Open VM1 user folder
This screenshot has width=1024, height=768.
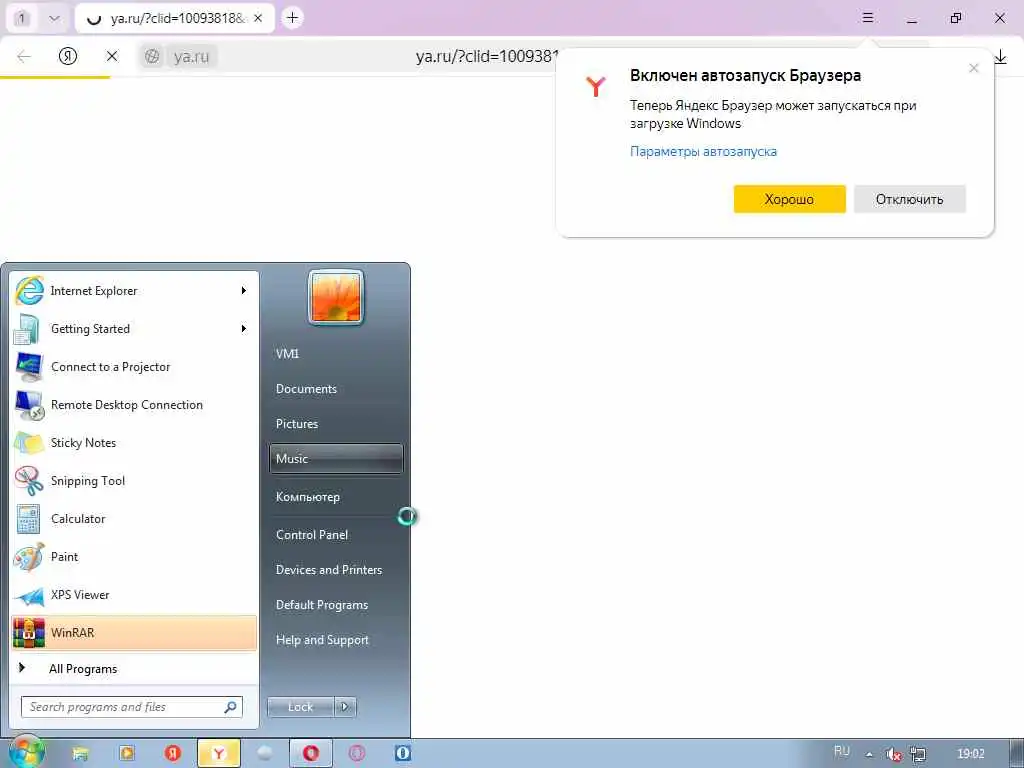coord(336,353)
